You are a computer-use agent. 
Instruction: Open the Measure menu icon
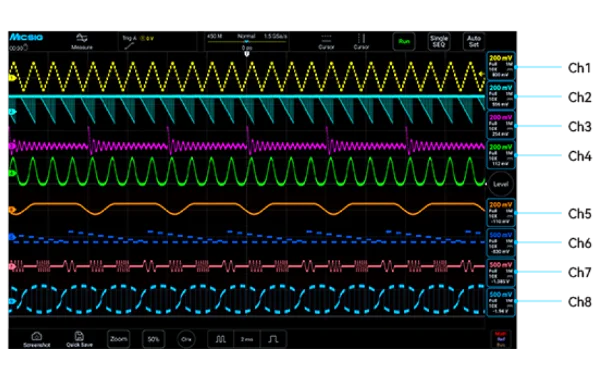pos(82,41)
